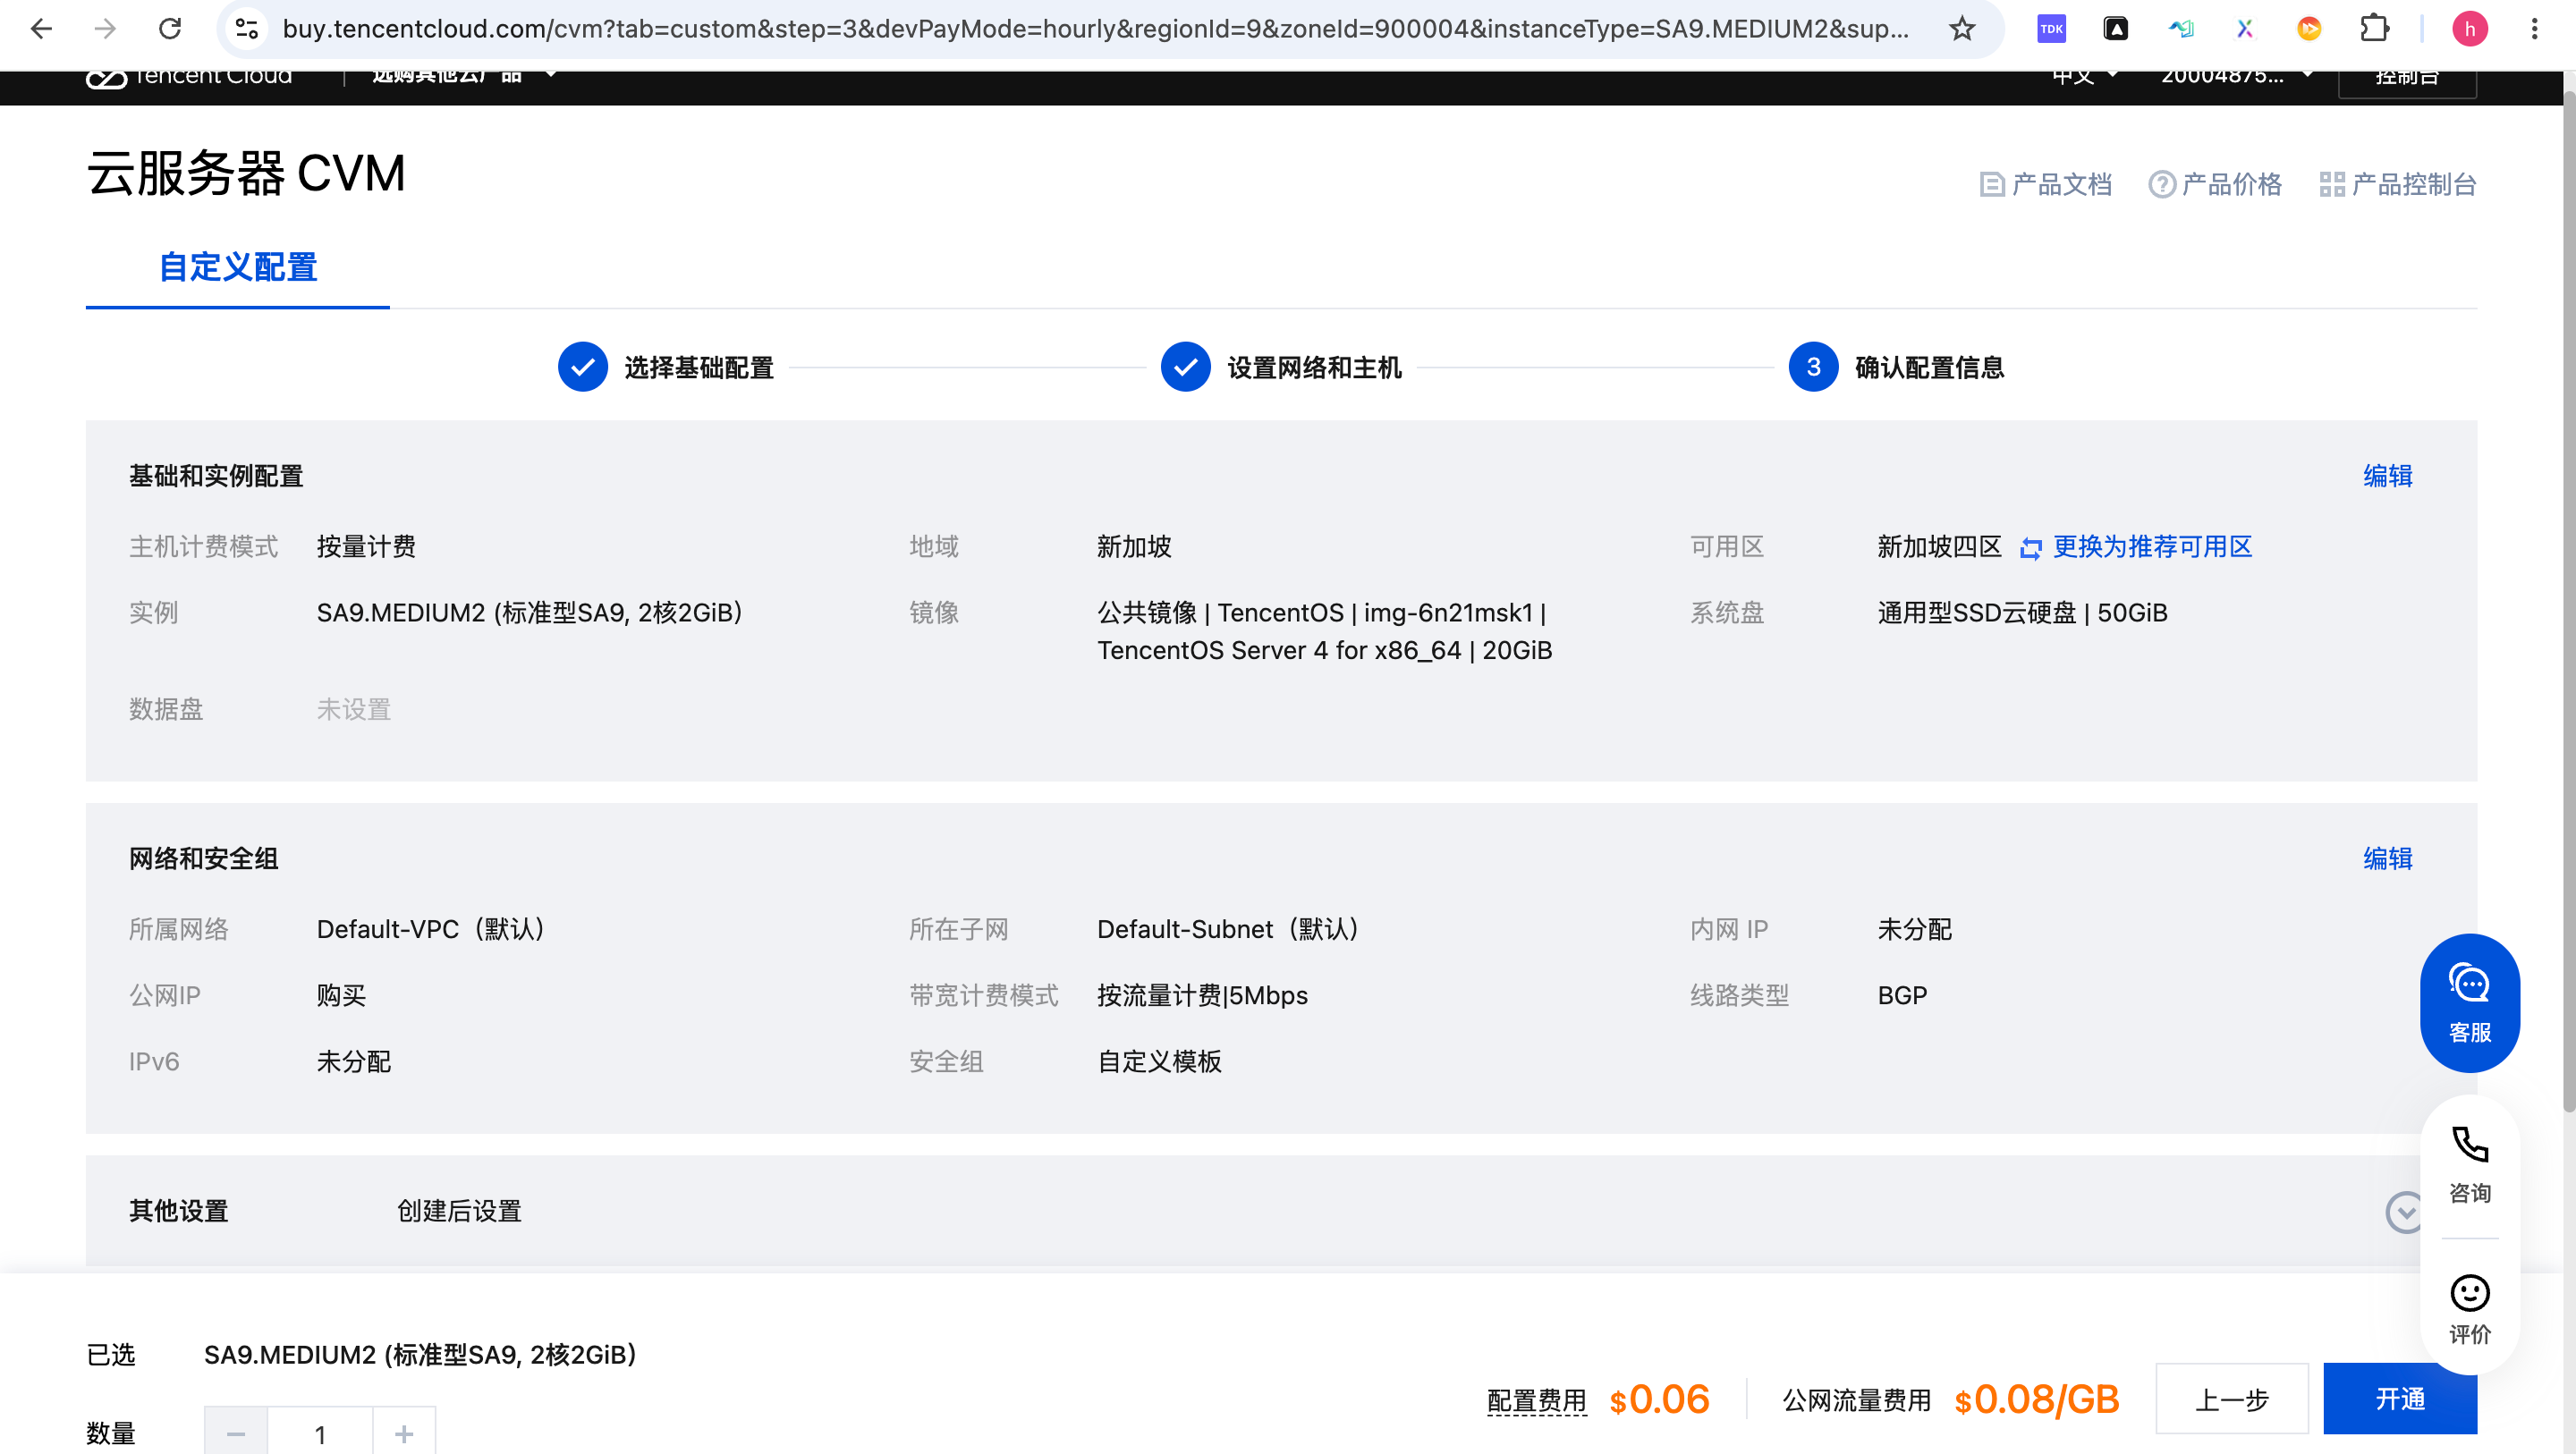Click the BGP line type value
This screenshot has width=2576, height=1454.
click(x=1902, y=996)
